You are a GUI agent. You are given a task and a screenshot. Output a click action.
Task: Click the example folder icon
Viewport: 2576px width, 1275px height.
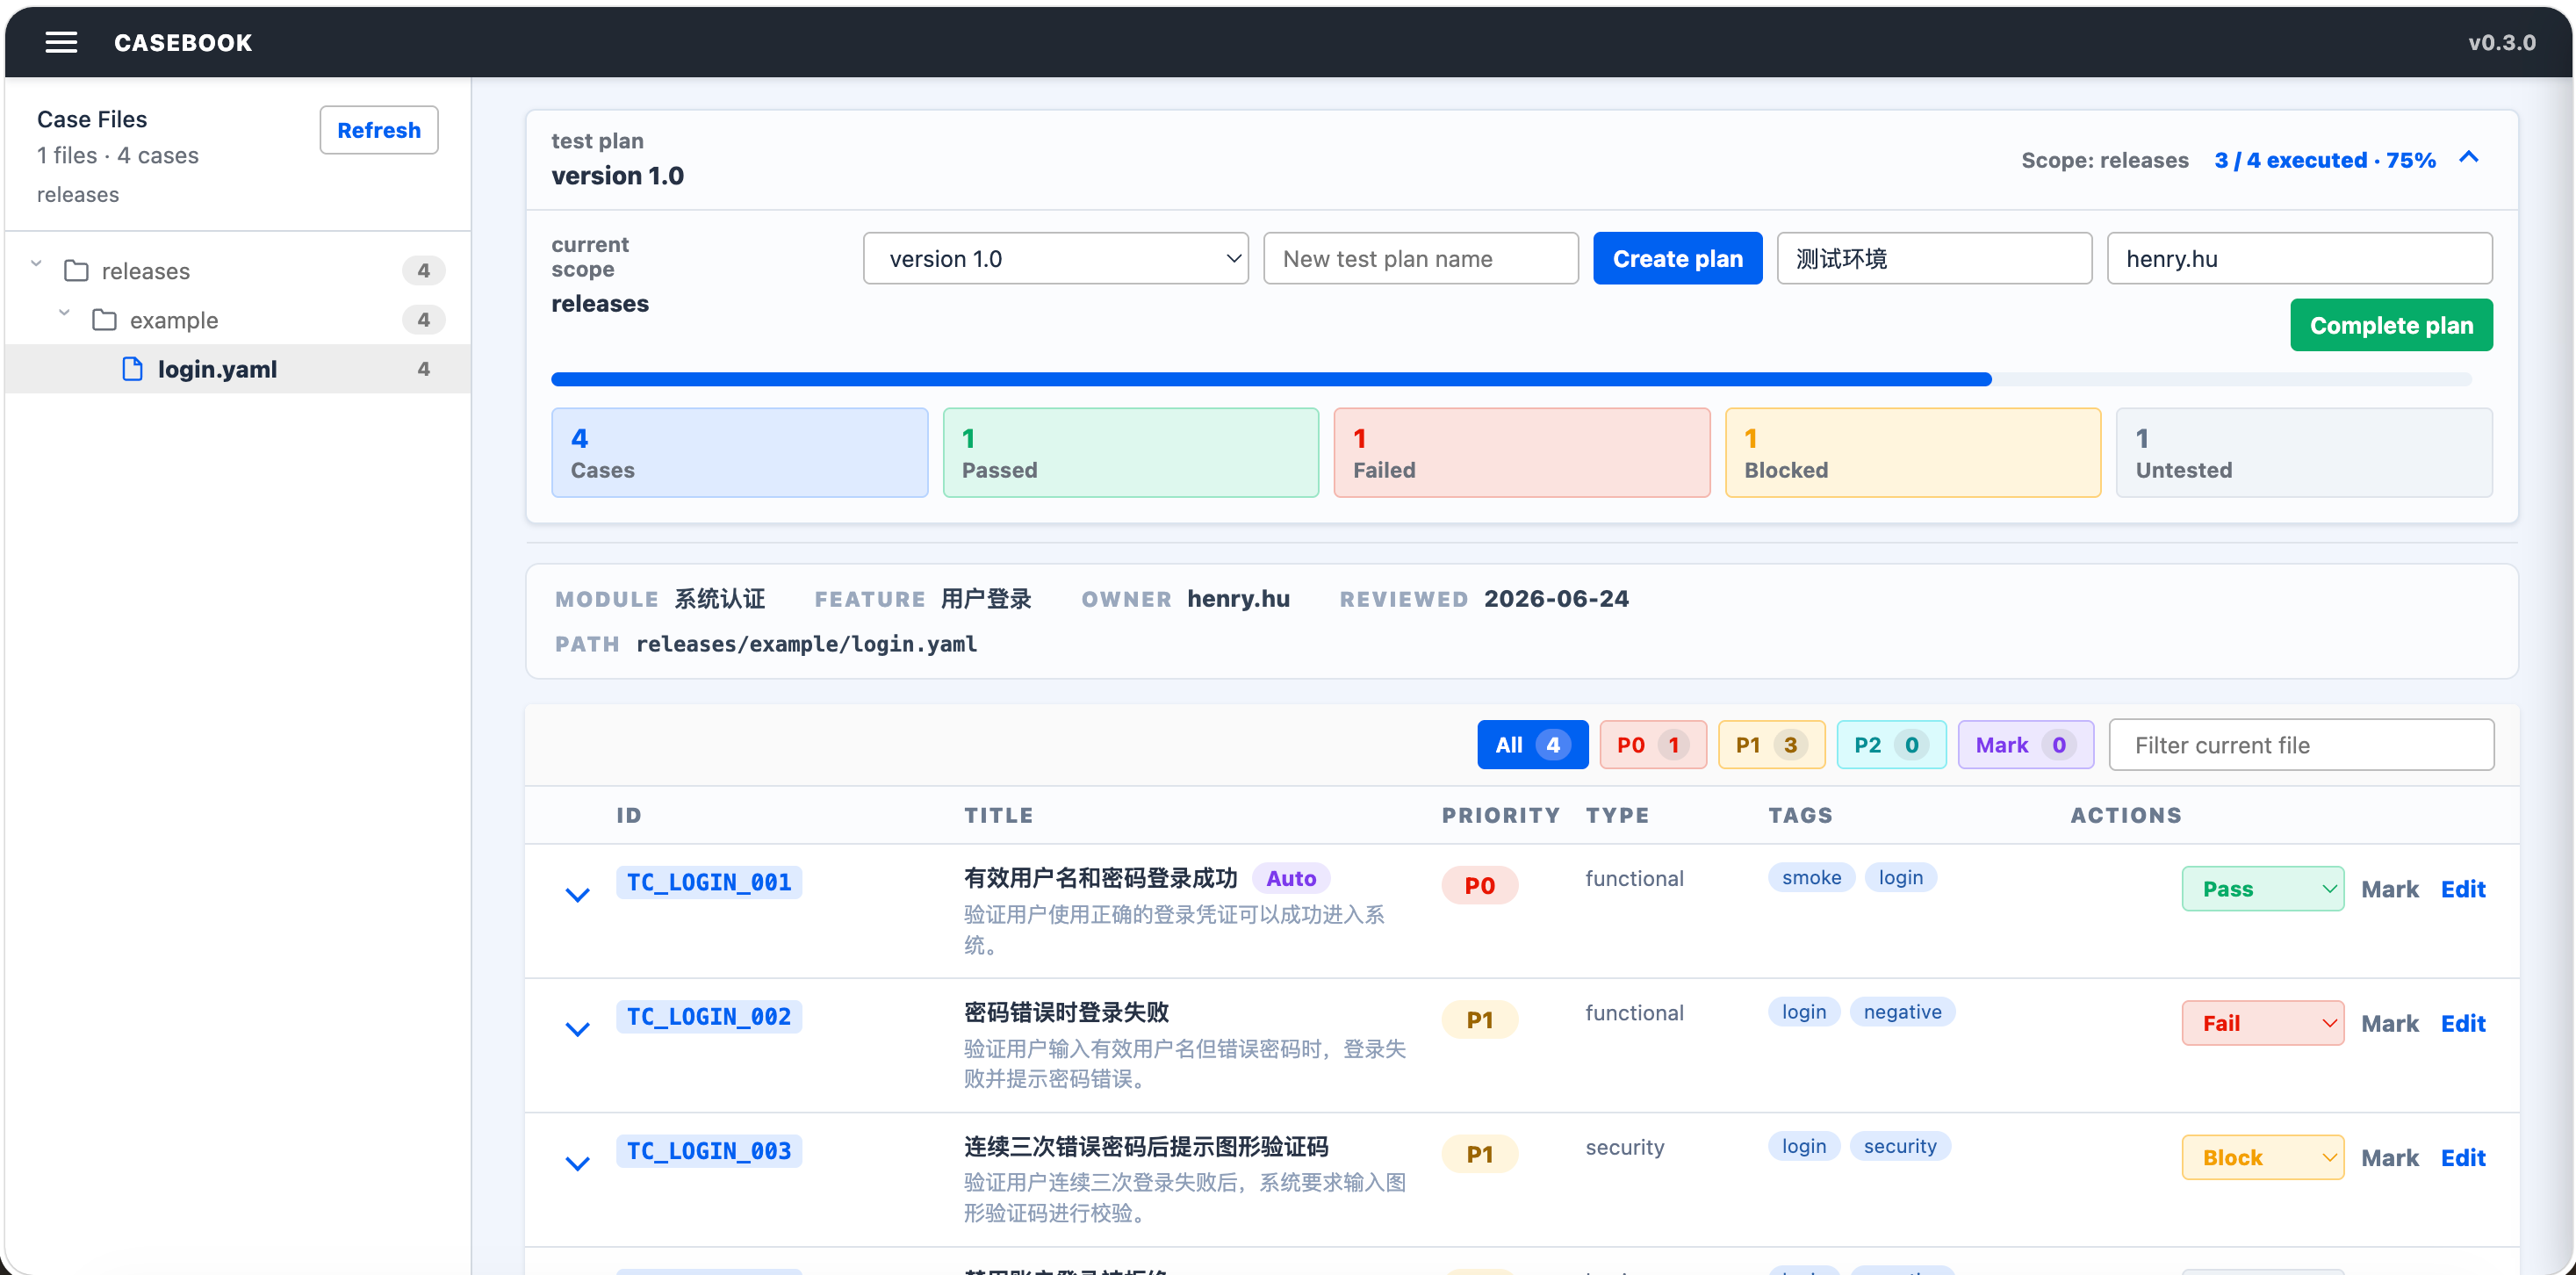[104, 320]
